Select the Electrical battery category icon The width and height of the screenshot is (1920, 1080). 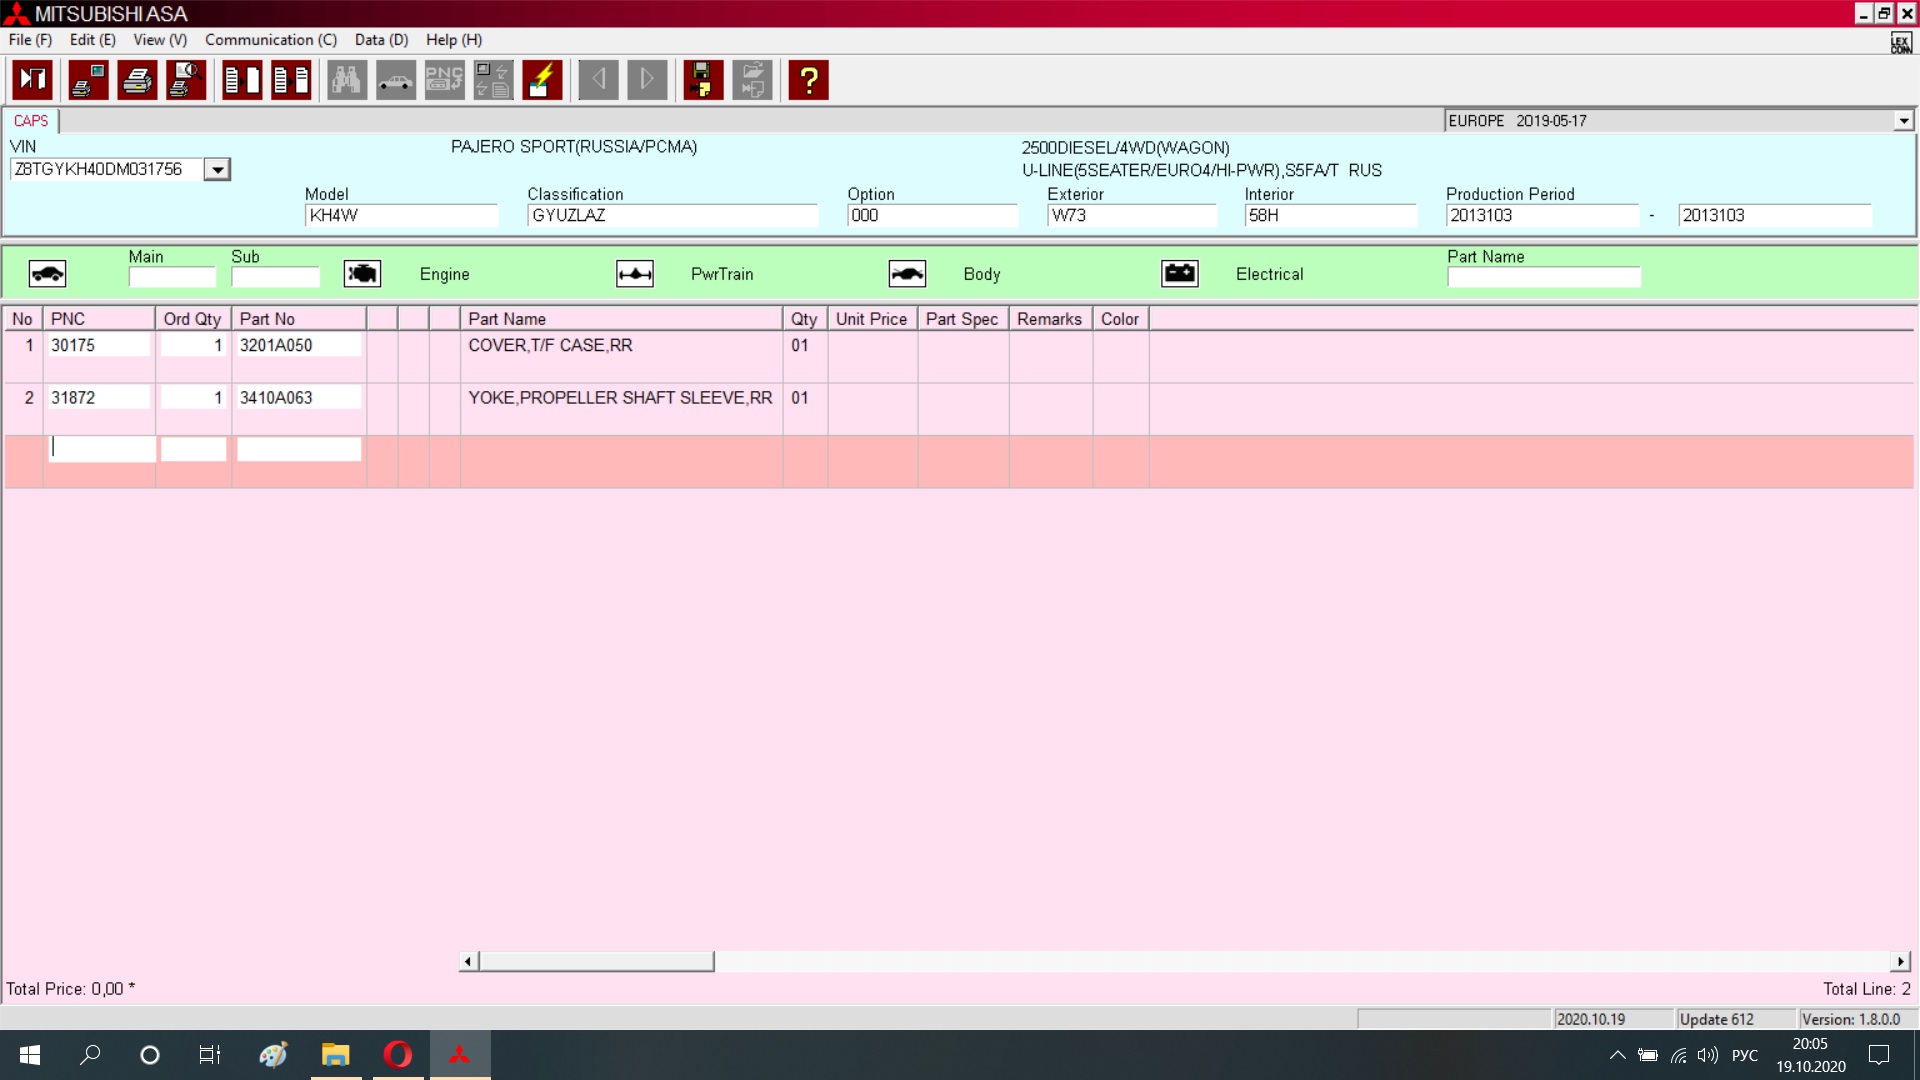(1180, 274)
